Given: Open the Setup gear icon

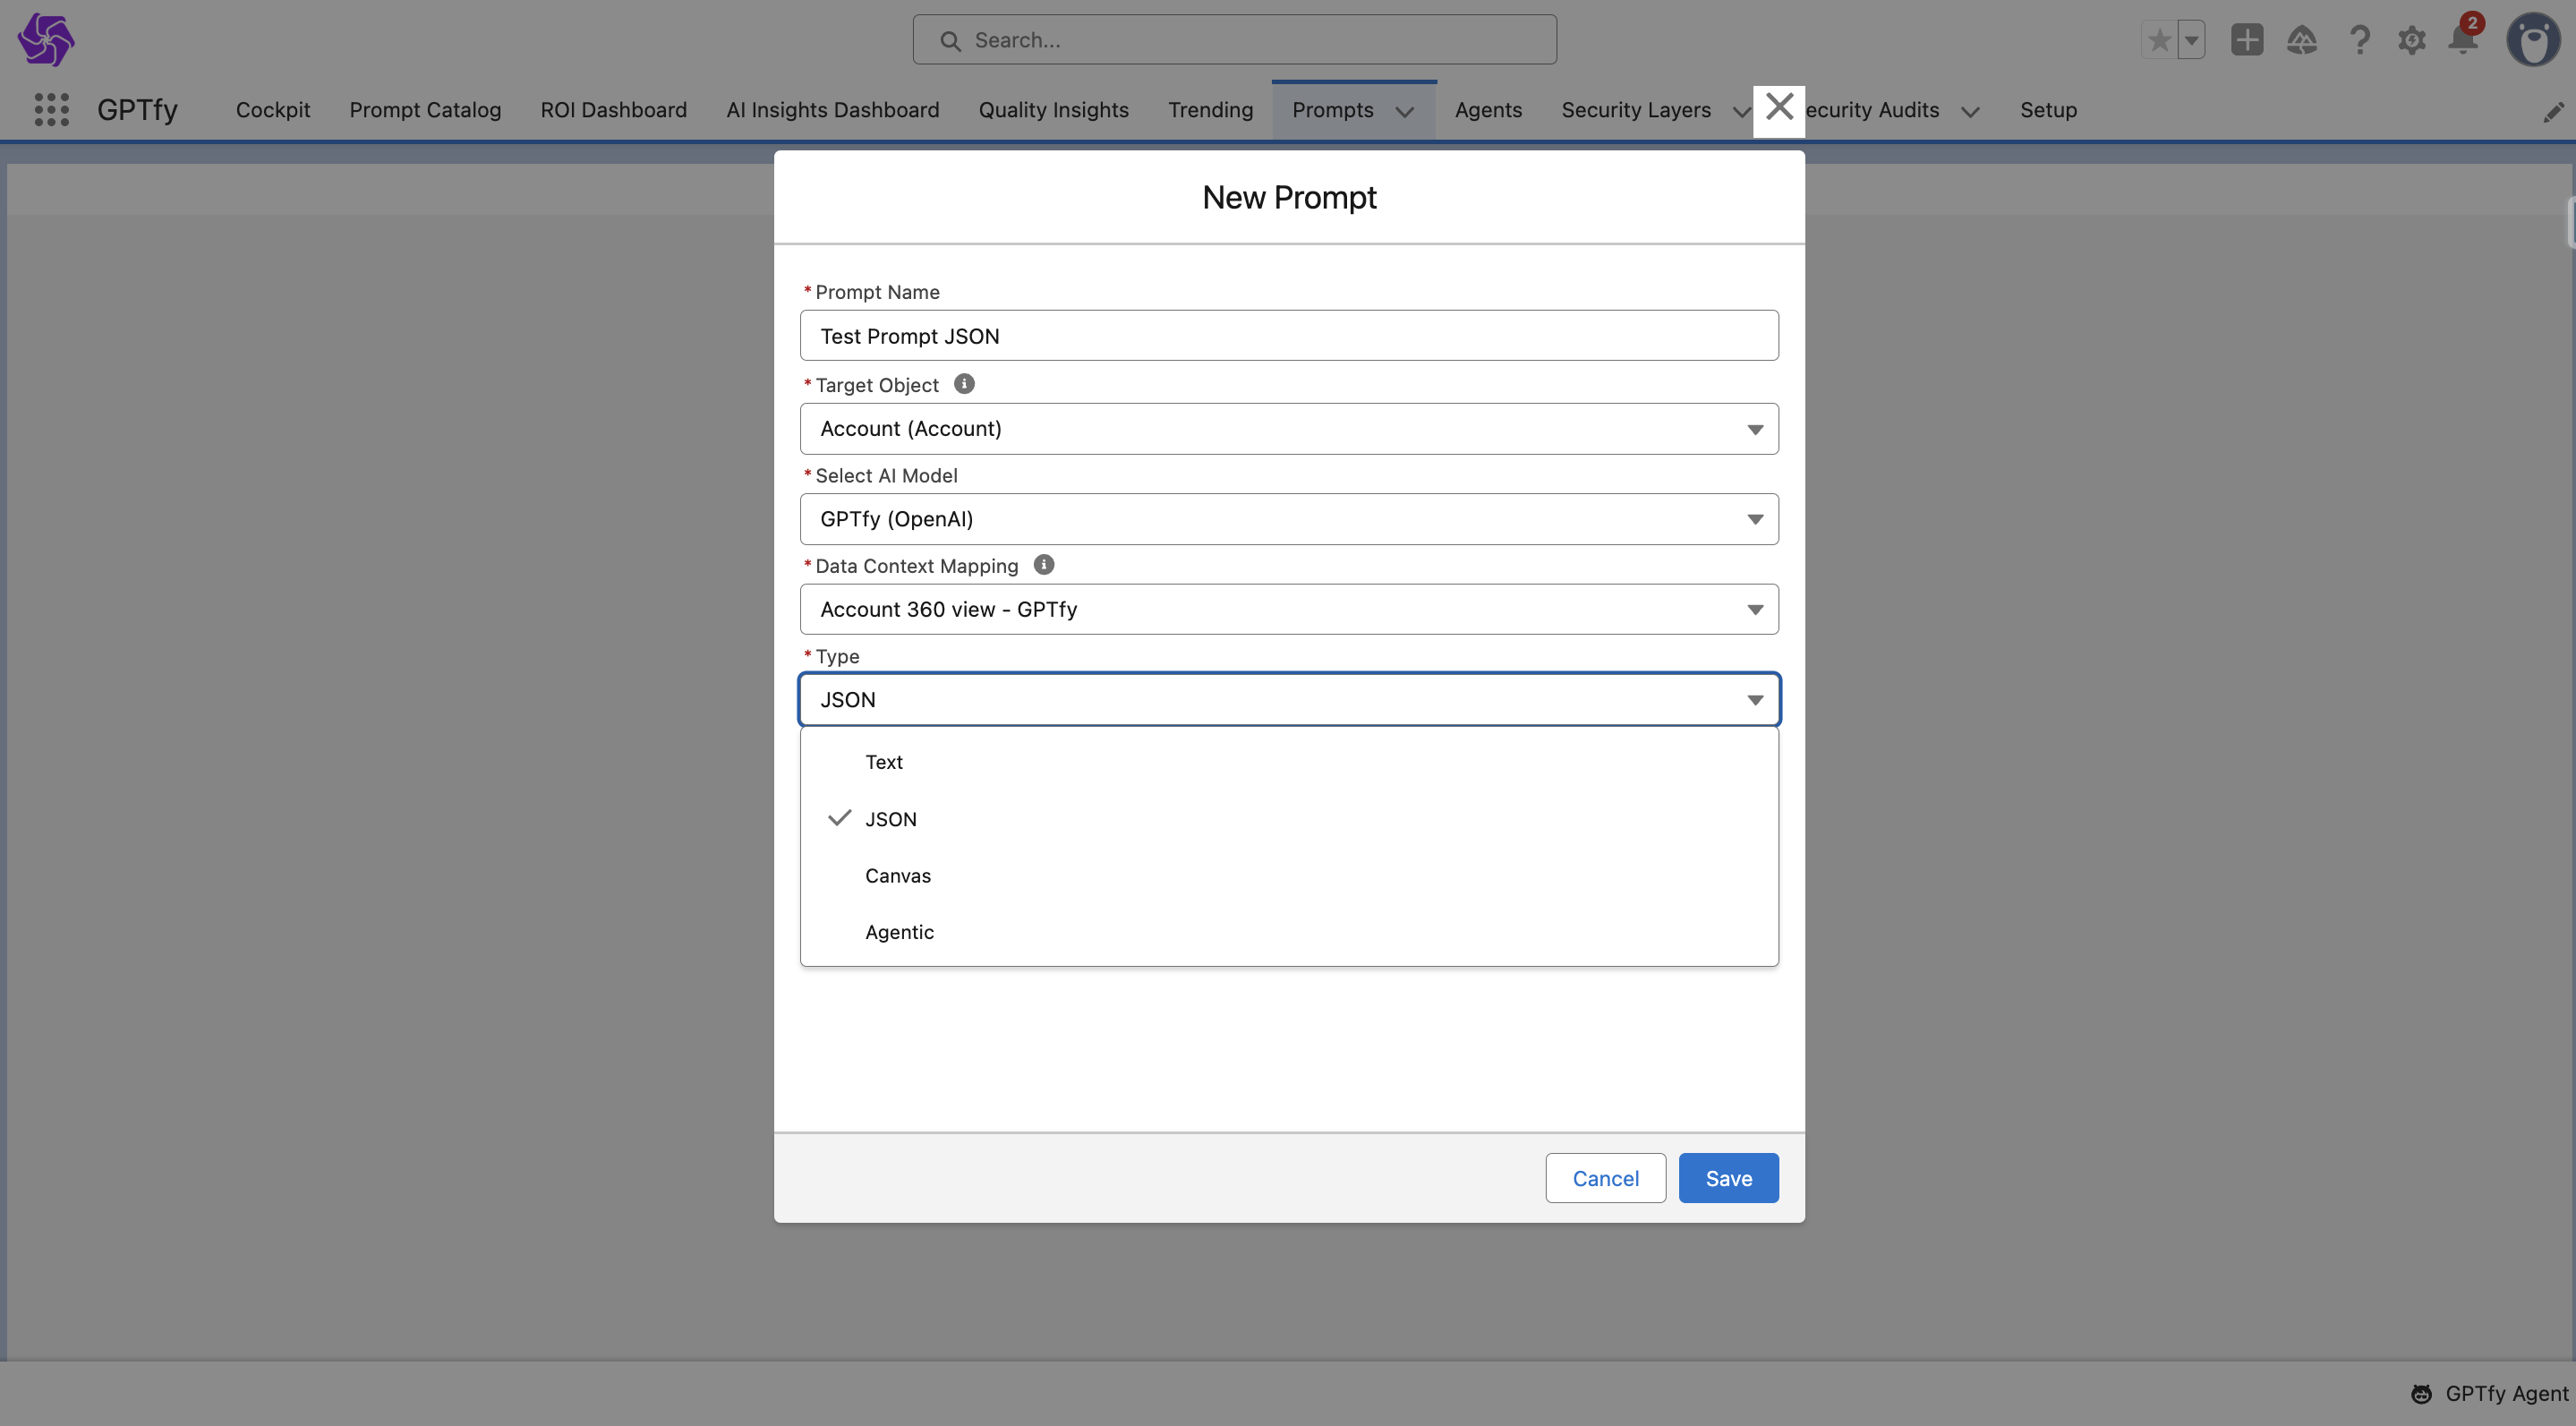Looking at the screenshot, I should [2411, 41].
